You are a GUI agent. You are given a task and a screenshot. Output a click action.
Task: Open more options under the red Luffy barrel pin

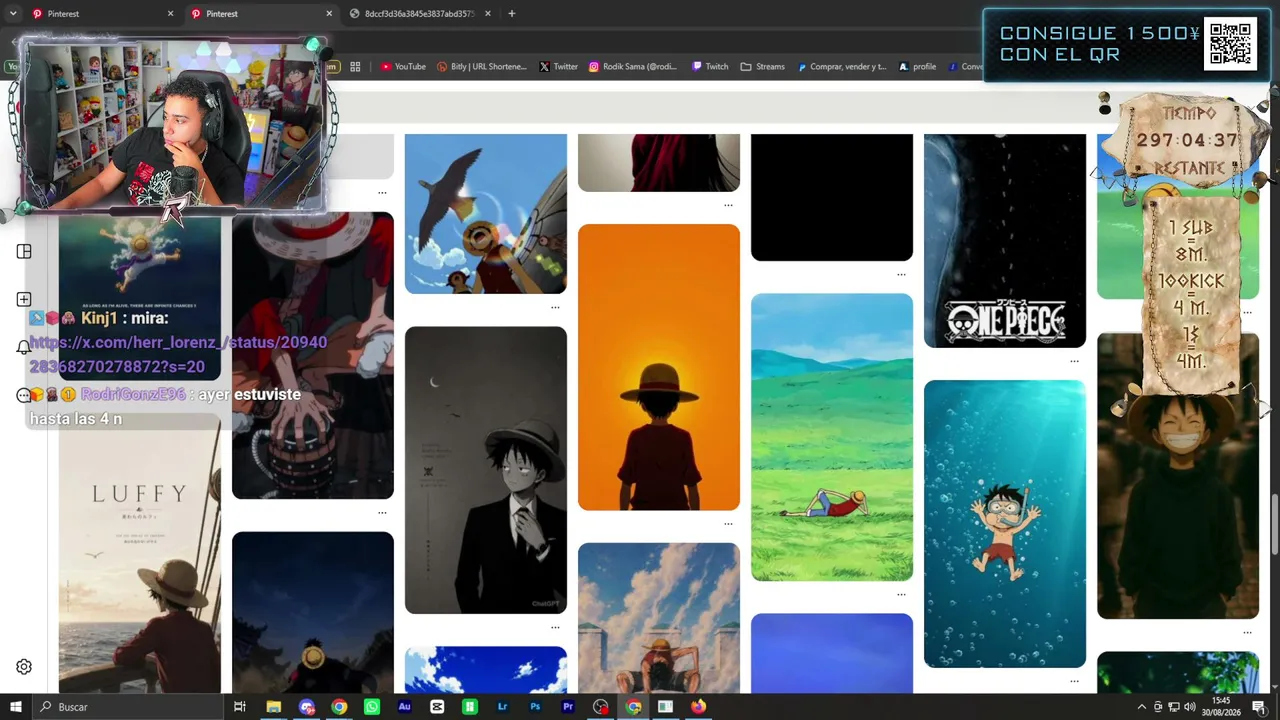pyautogui.click(x=382, y=513)
